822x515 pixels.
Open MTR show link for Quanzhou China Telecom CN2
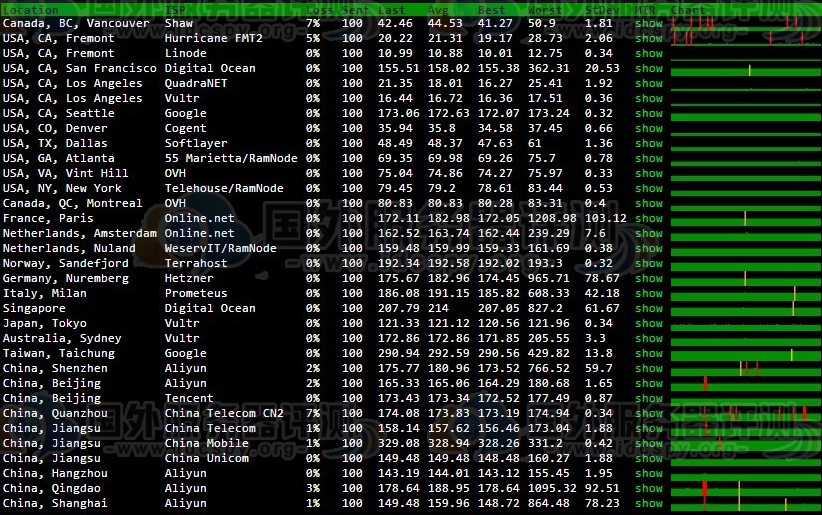648,413
